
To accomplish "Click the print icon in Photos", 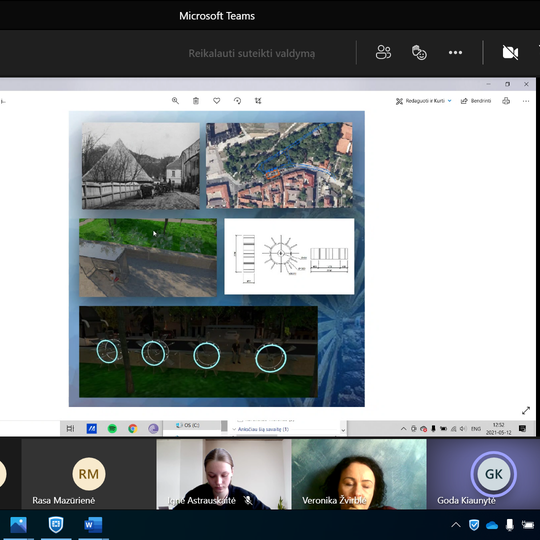I will coord(506,101).
